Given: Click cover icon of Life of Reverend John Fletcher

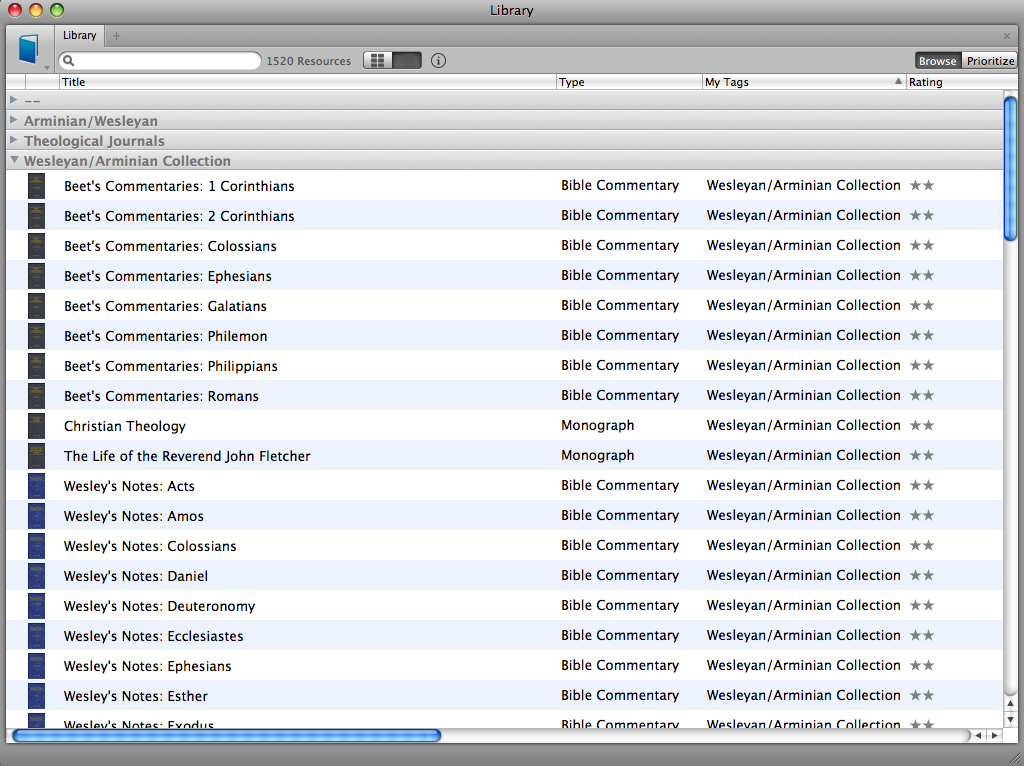Looking at the screenshot, I should 37,456.
